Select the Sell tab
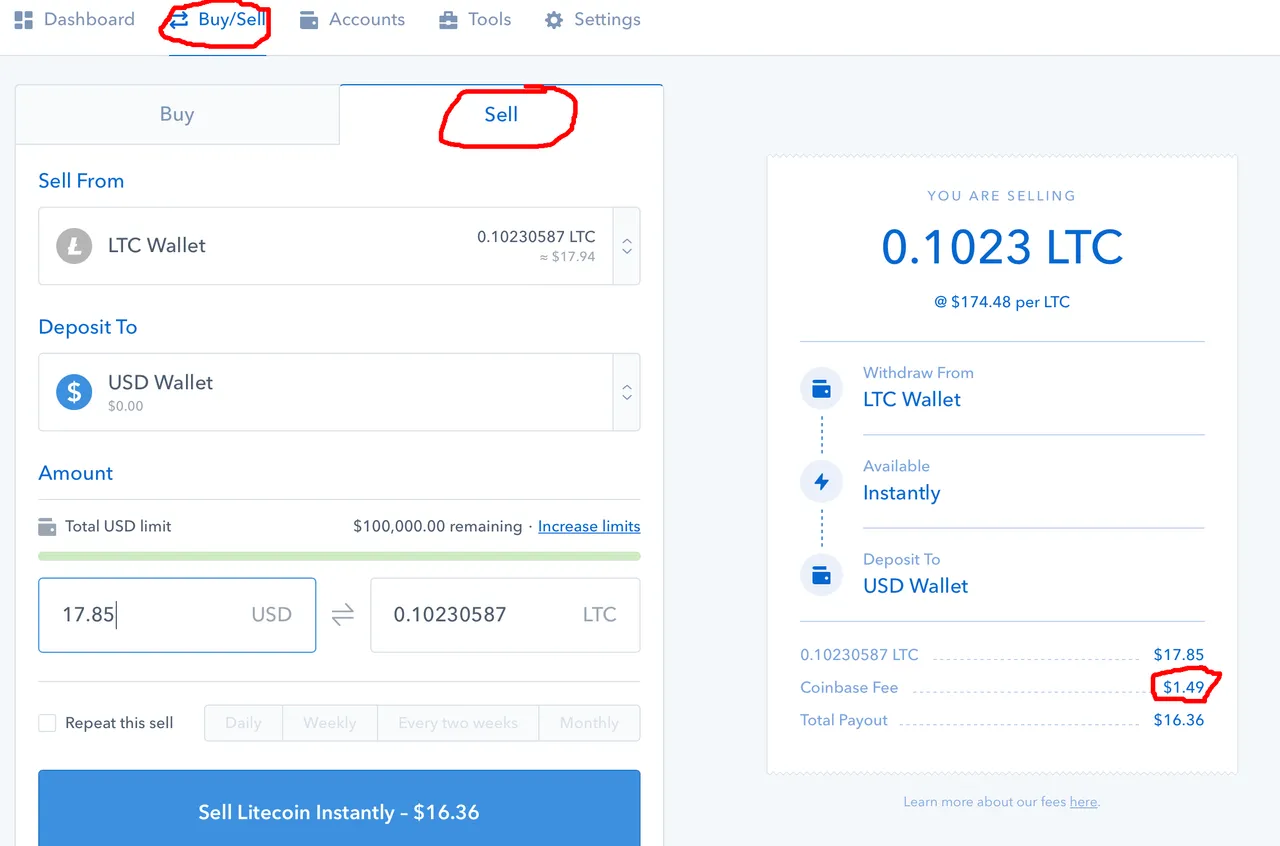The width and height of the screenshot is (1280, 846). coord(501,114)
